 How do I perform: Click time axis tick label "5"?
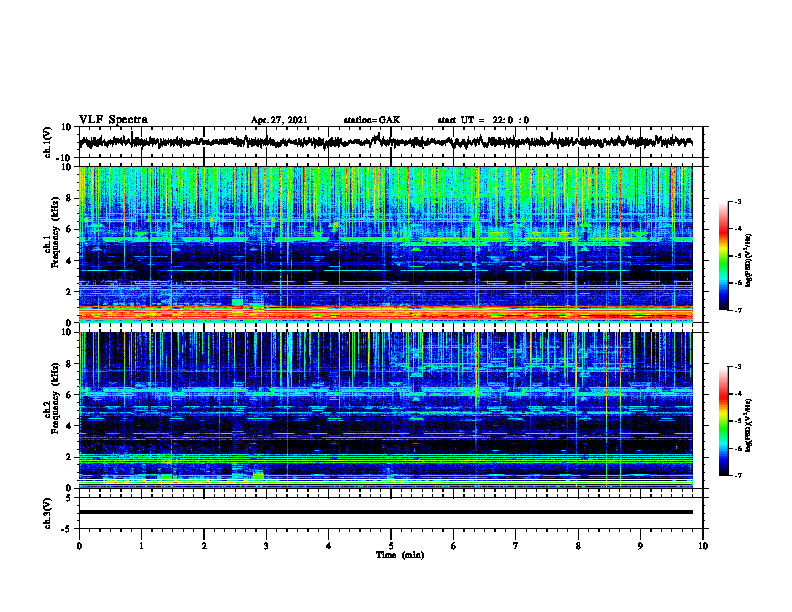391,546
